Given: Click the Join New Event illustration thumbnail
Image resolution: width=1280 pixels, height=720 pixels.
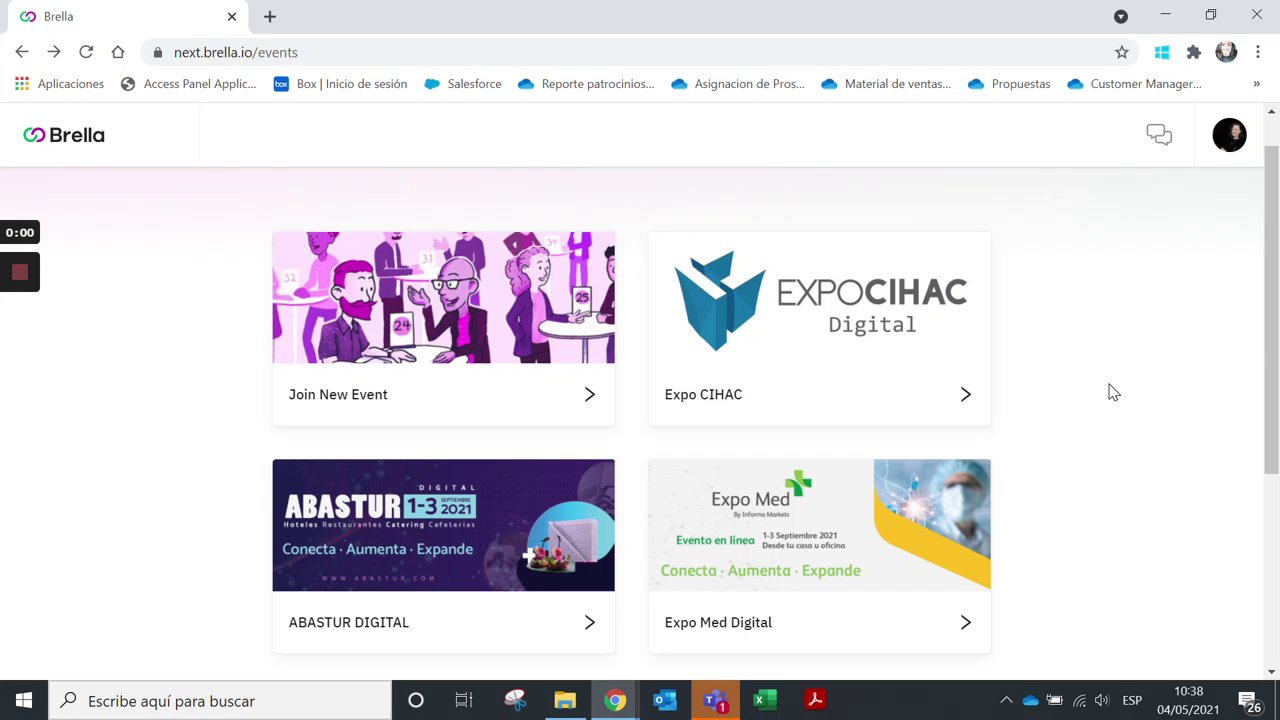Looking at the screenshot, I should click(444, 298).
